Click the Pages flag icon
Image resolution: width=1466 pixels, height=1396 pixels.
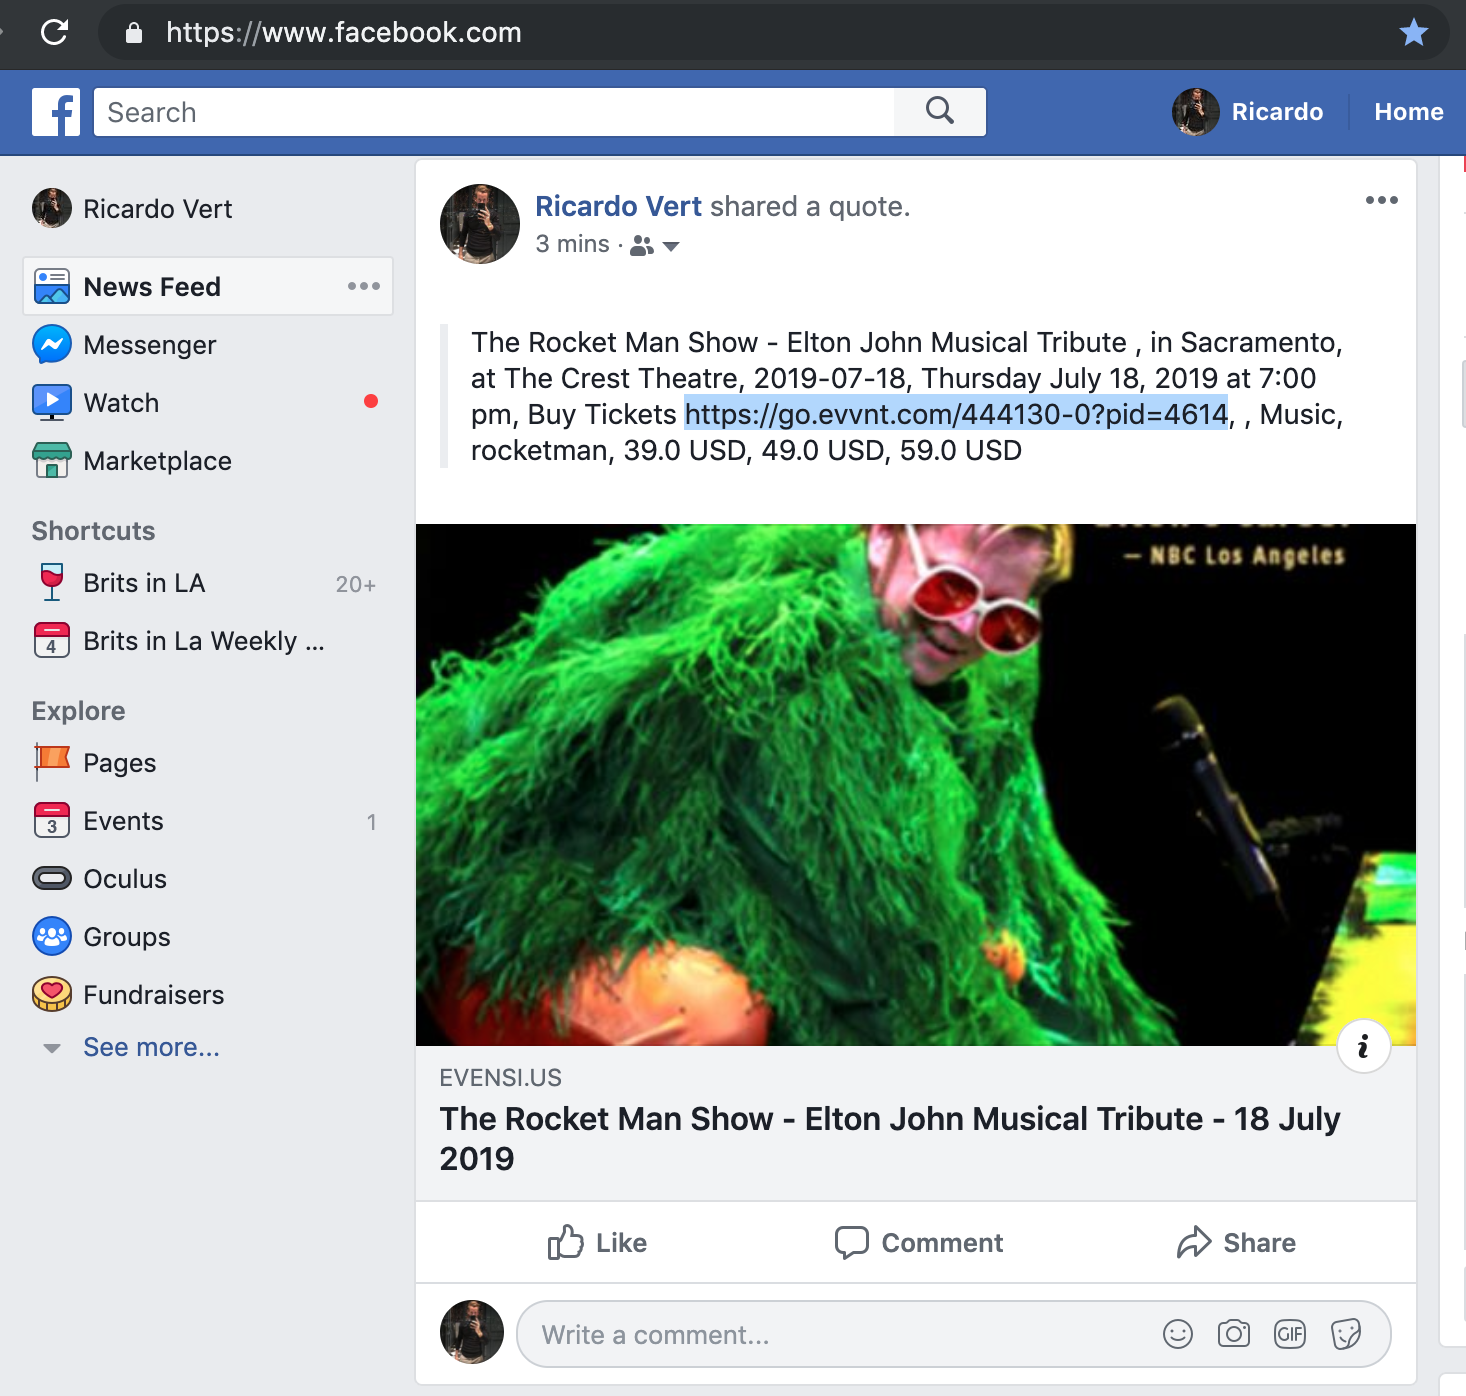(x=52, y=762)
